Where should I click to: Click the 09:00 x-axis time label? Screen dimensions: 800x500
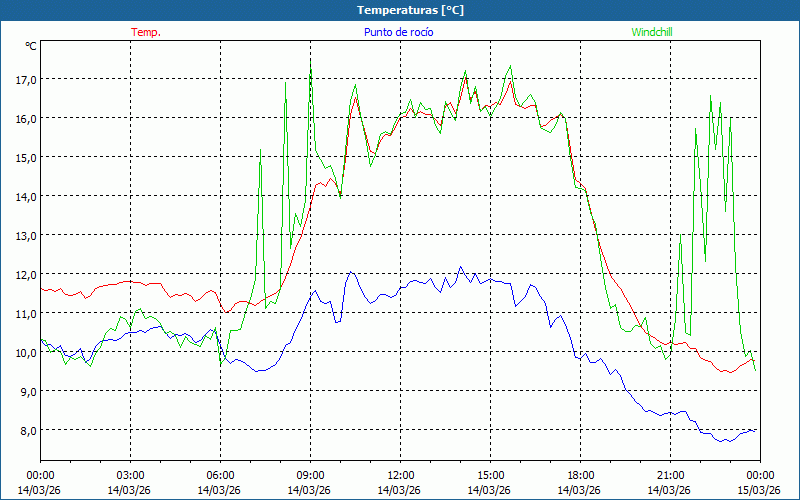[310, 475]
